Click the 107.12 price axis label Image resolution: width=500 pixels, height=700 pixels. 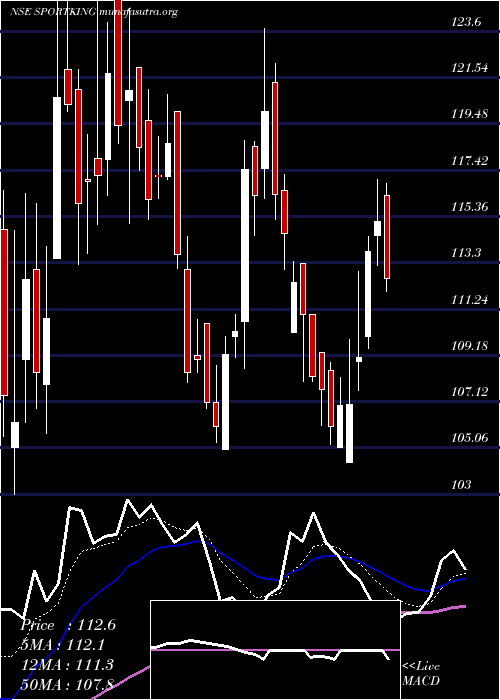469,392
